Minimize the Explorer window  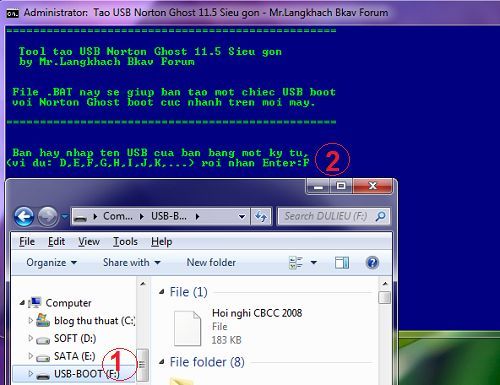click(x=318, y=186)
